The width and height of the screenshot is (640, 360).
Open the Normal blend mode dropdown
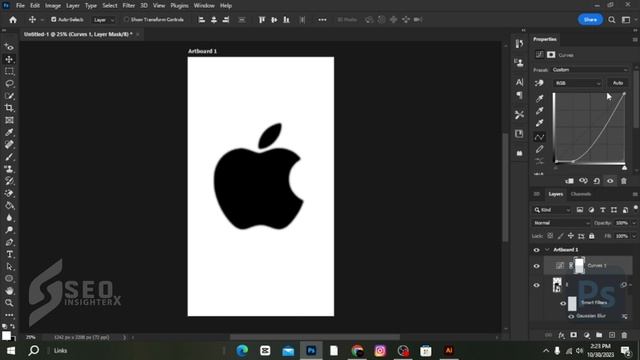pos(561,223)
